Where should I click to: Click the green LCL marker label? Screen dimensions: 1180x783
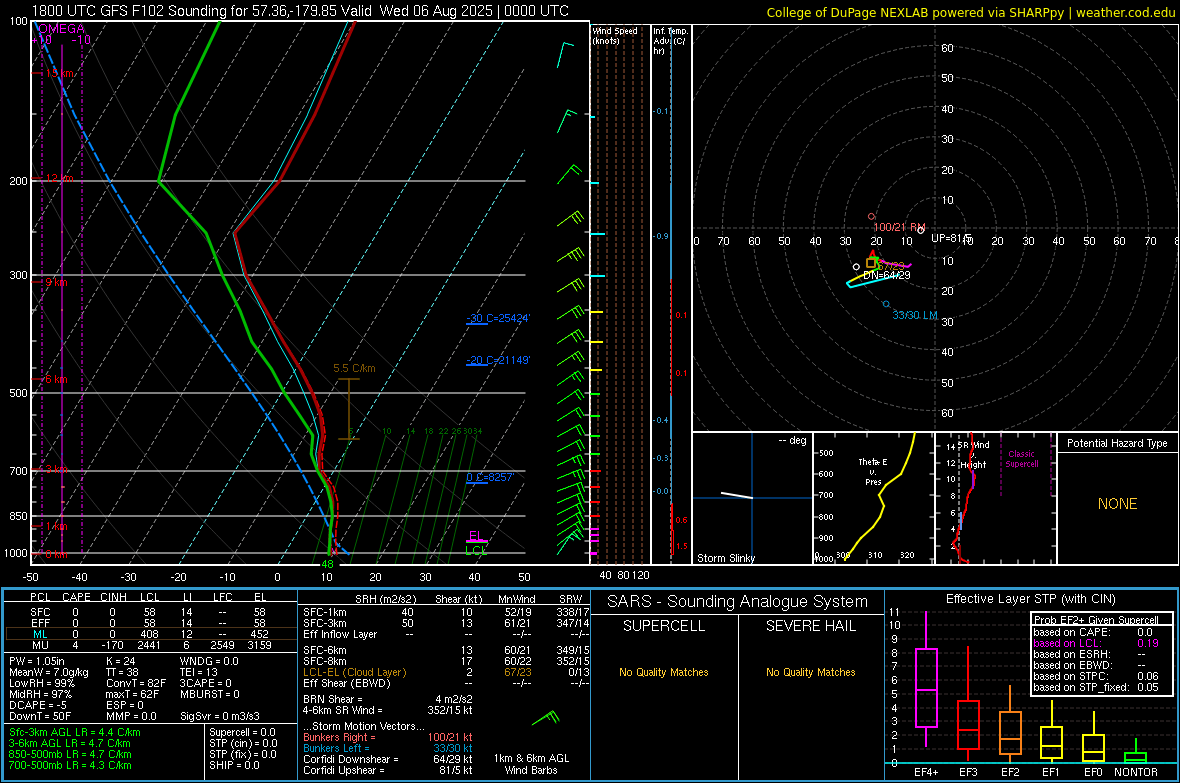tap(476, 550)
